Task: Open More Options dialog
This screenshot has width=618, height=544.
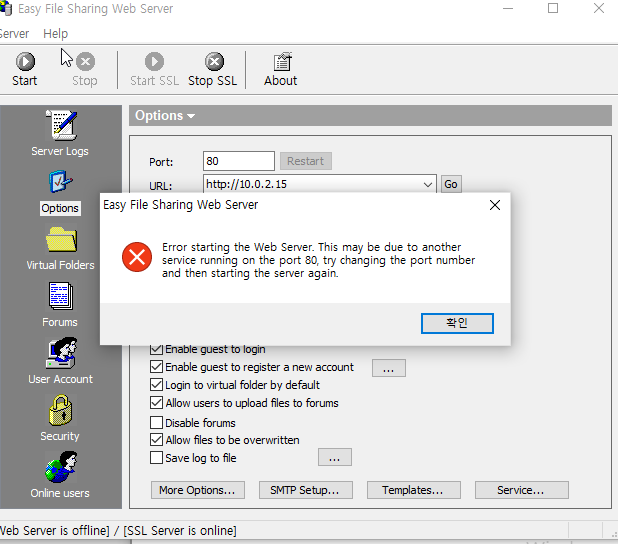Action: (x=197, y=490)
